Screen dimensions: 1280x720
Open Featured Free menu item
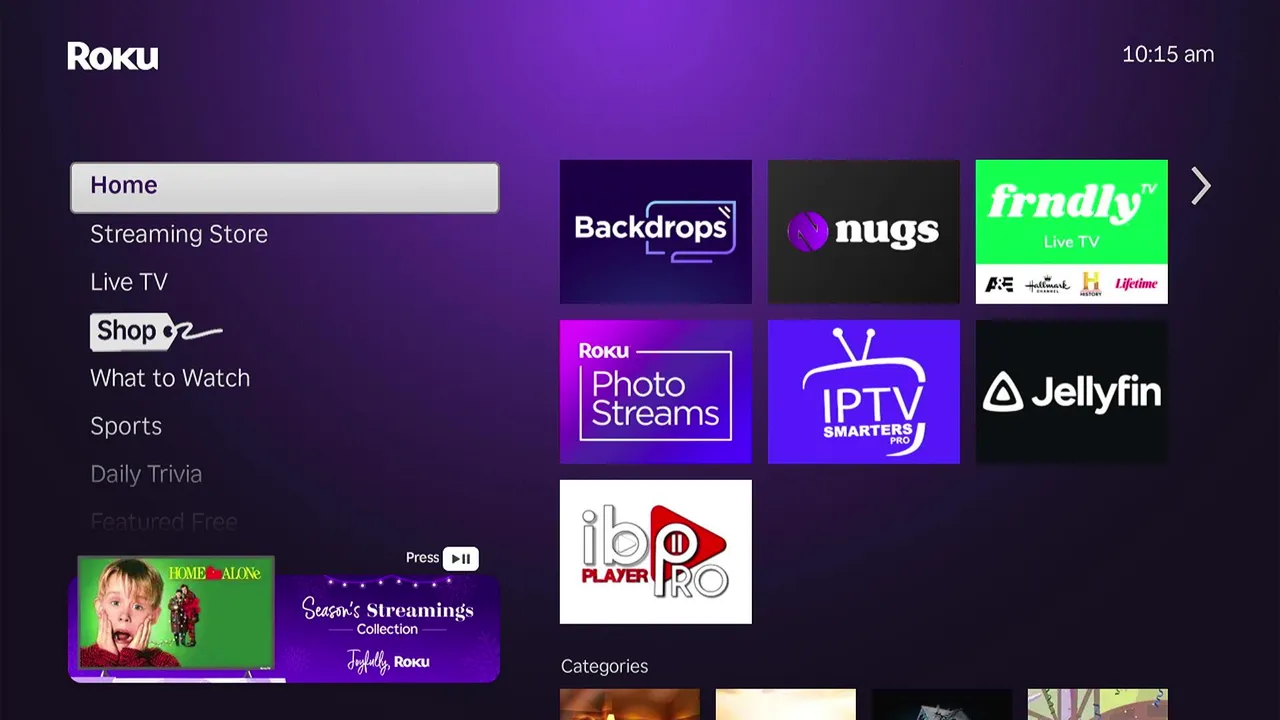click(164, 521)
